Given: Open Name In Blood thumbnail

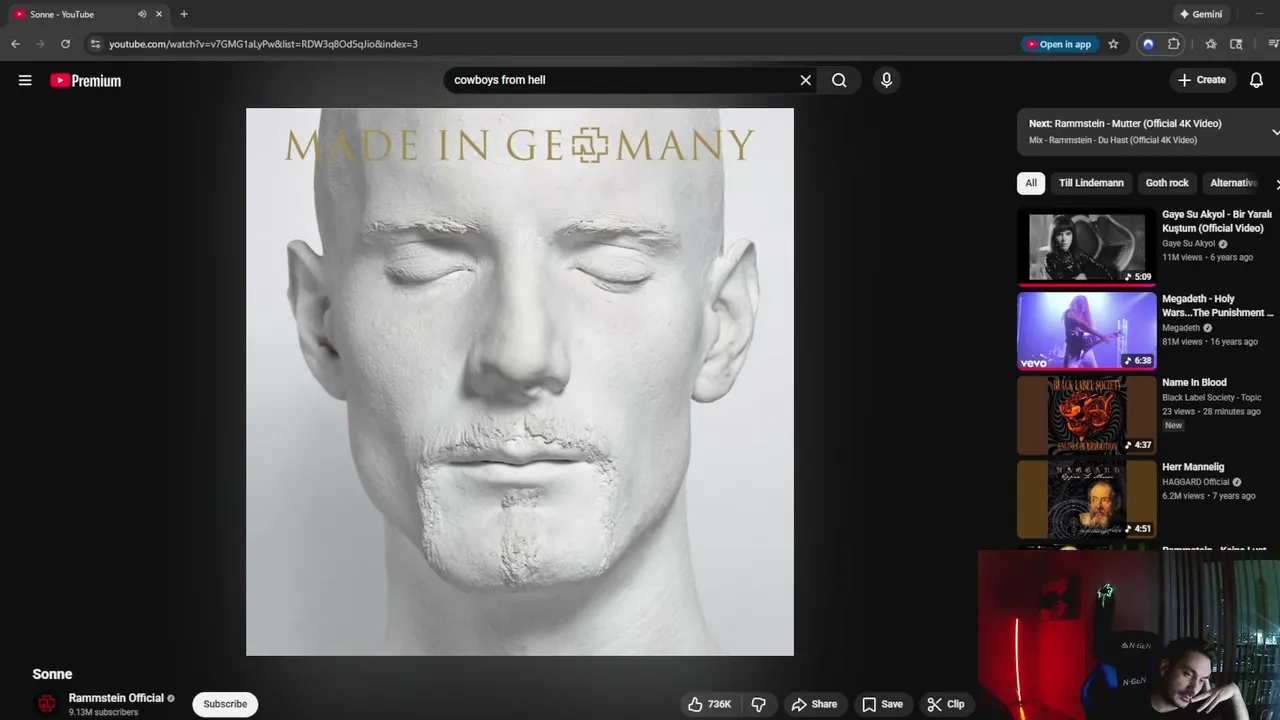Looking at the screenshot, I should [1087, 415].
